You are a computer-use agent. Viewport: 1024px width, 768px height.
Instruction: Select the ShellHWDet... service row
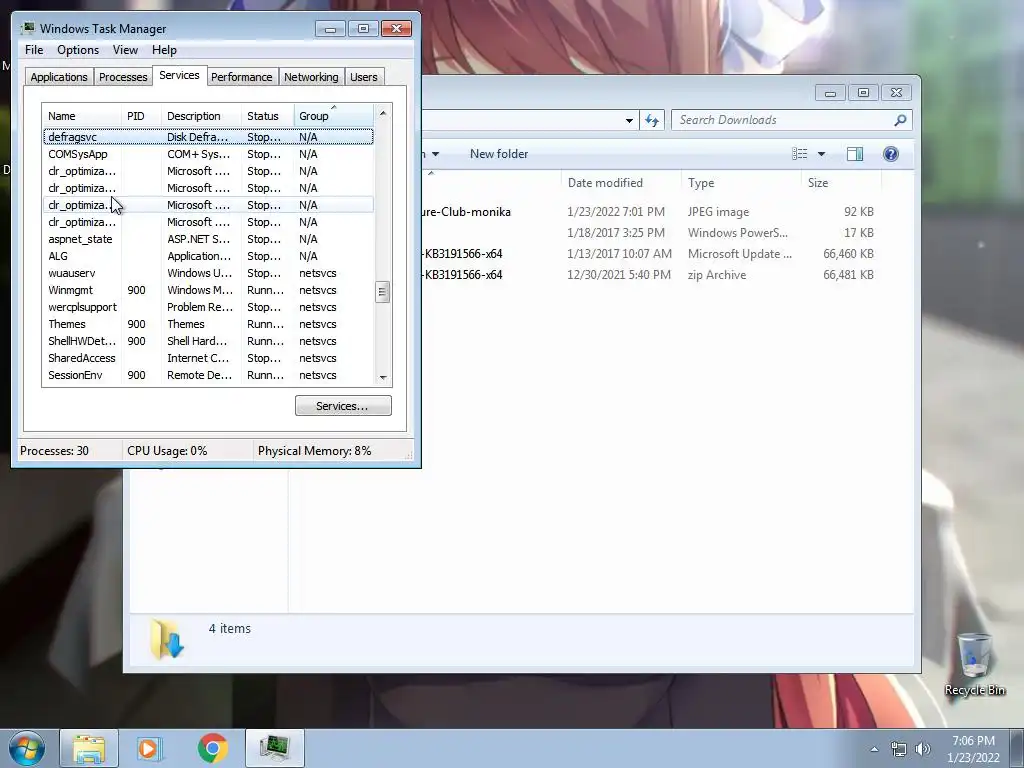pyautogui.click(x=208, y=341)
